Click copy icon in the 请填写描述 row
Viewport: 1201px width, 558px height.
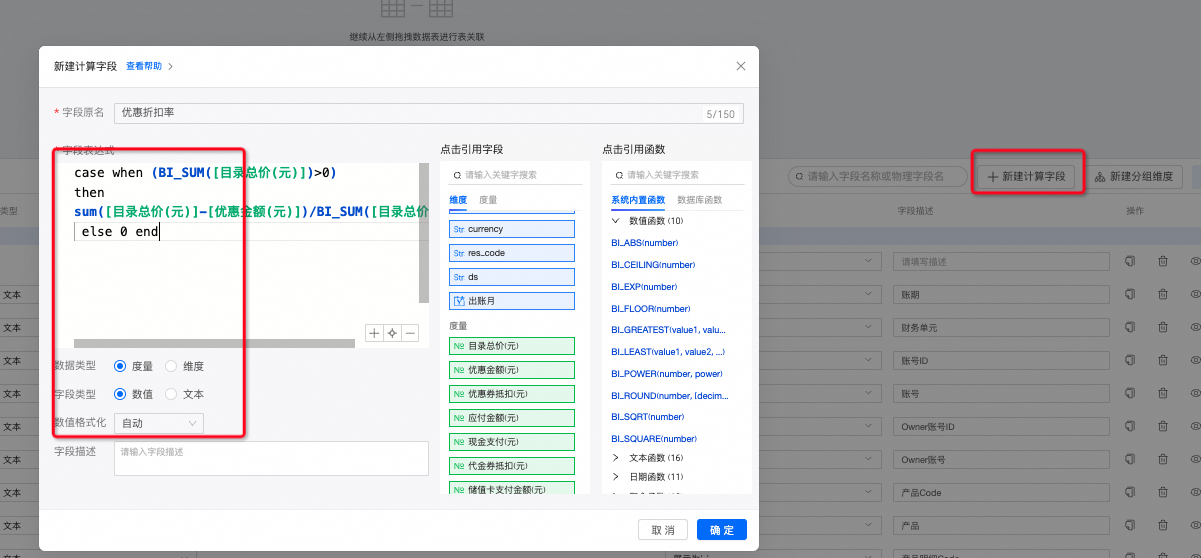(1130, 261)
